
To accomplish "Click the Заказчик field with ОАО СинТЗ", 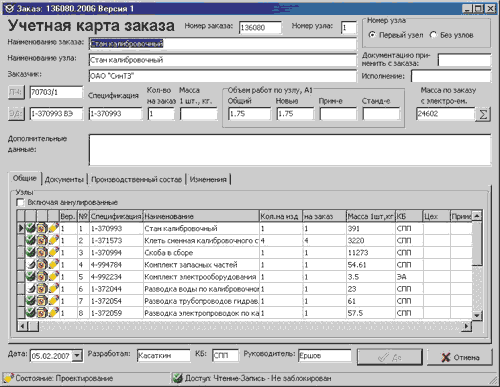I will (x=223, y=76).
